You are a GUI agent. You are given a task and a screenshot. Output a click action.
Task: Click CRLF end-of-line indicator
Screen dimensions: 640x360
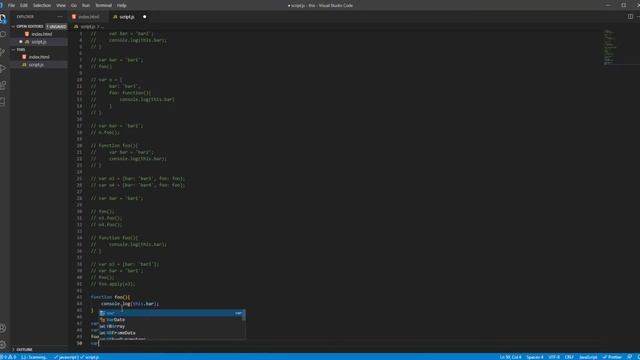coord(569,357)
